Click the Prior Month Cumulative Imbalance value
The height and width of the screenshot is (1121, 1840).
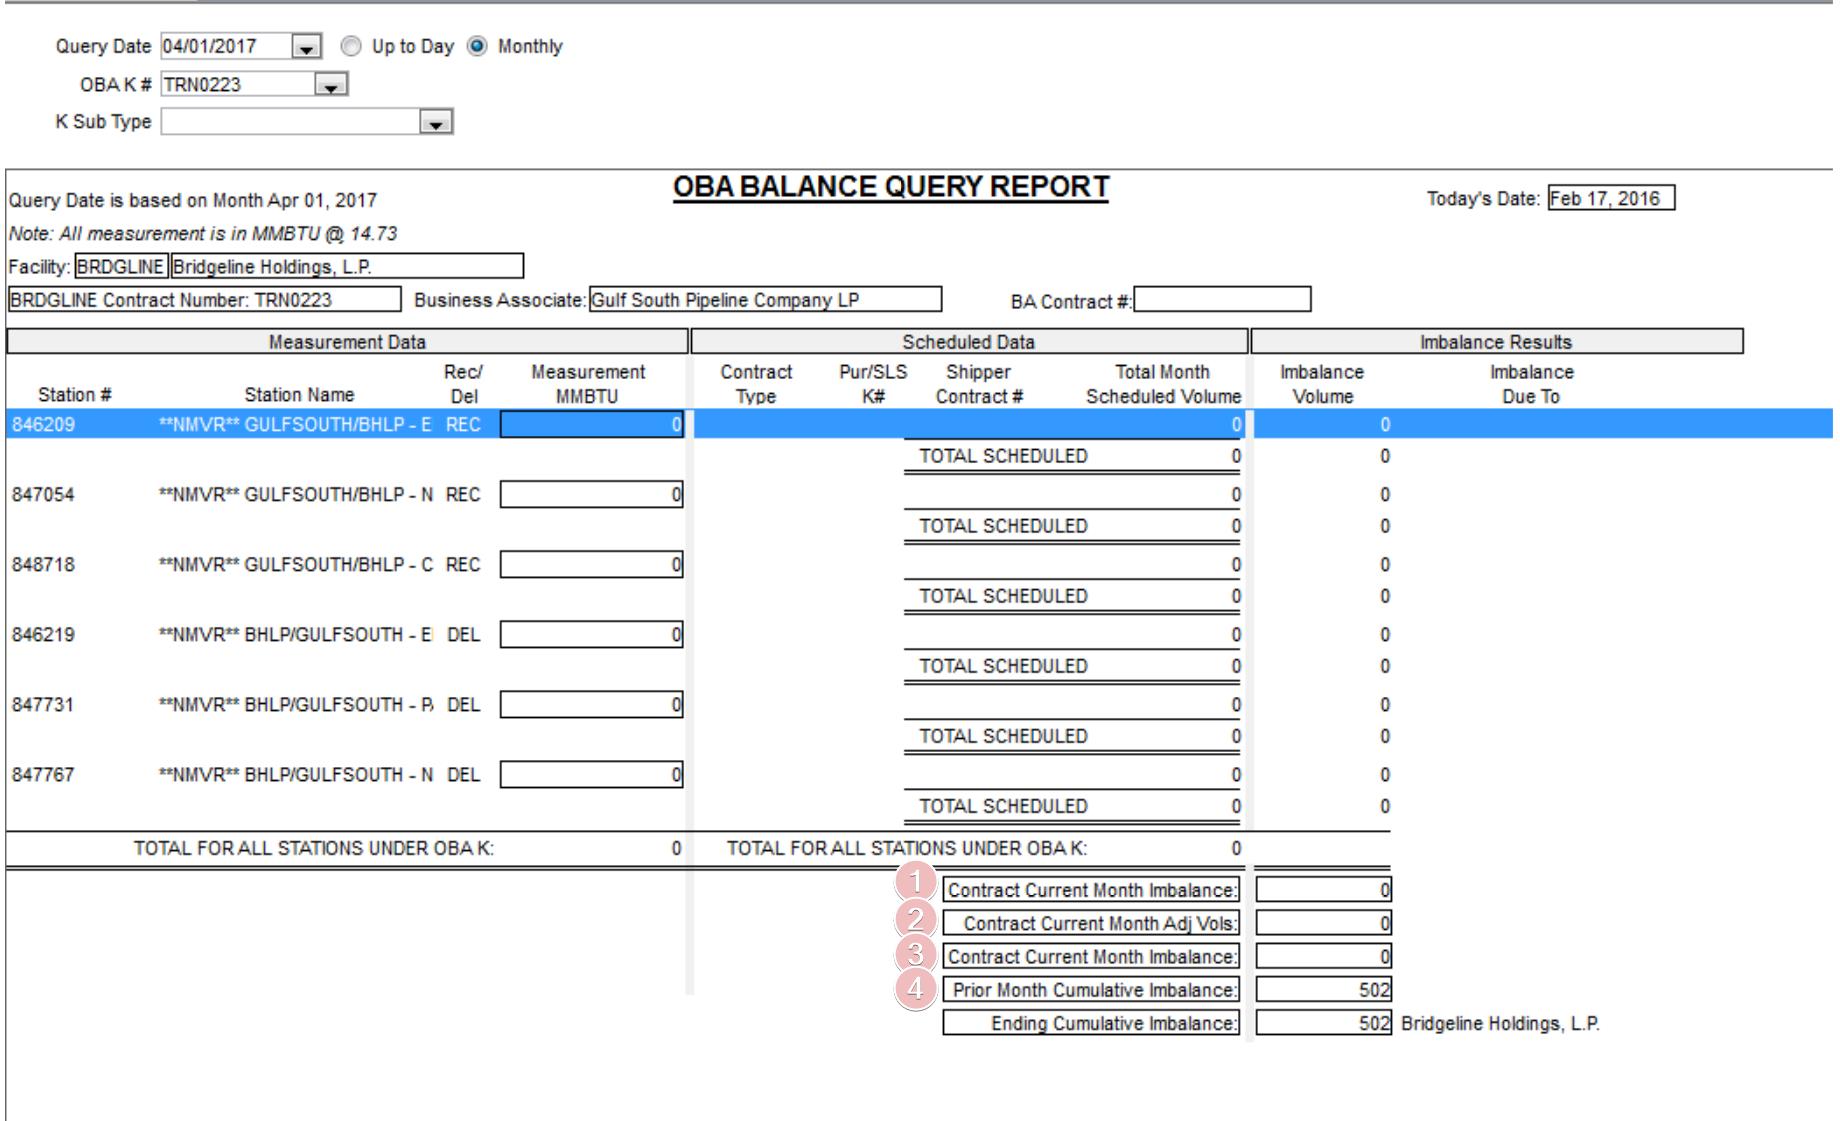1322,990
